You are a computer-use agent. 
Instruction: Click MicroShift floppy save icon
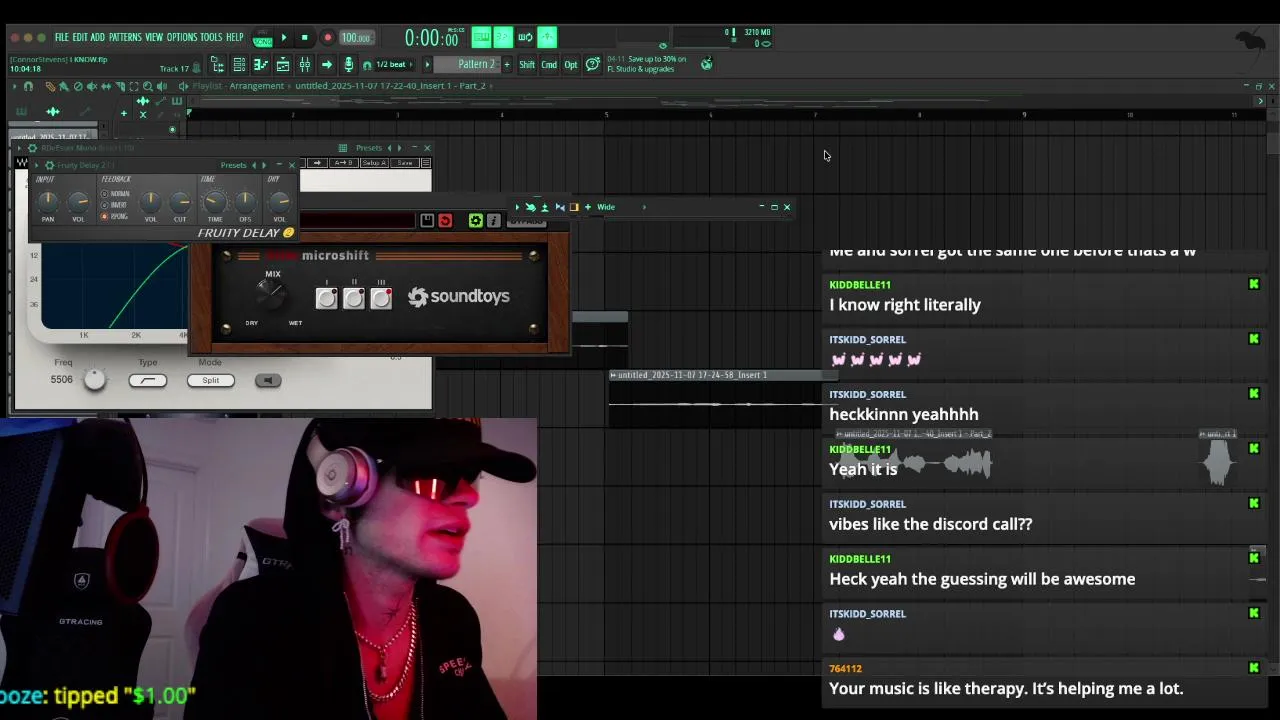tap(427, 221)
